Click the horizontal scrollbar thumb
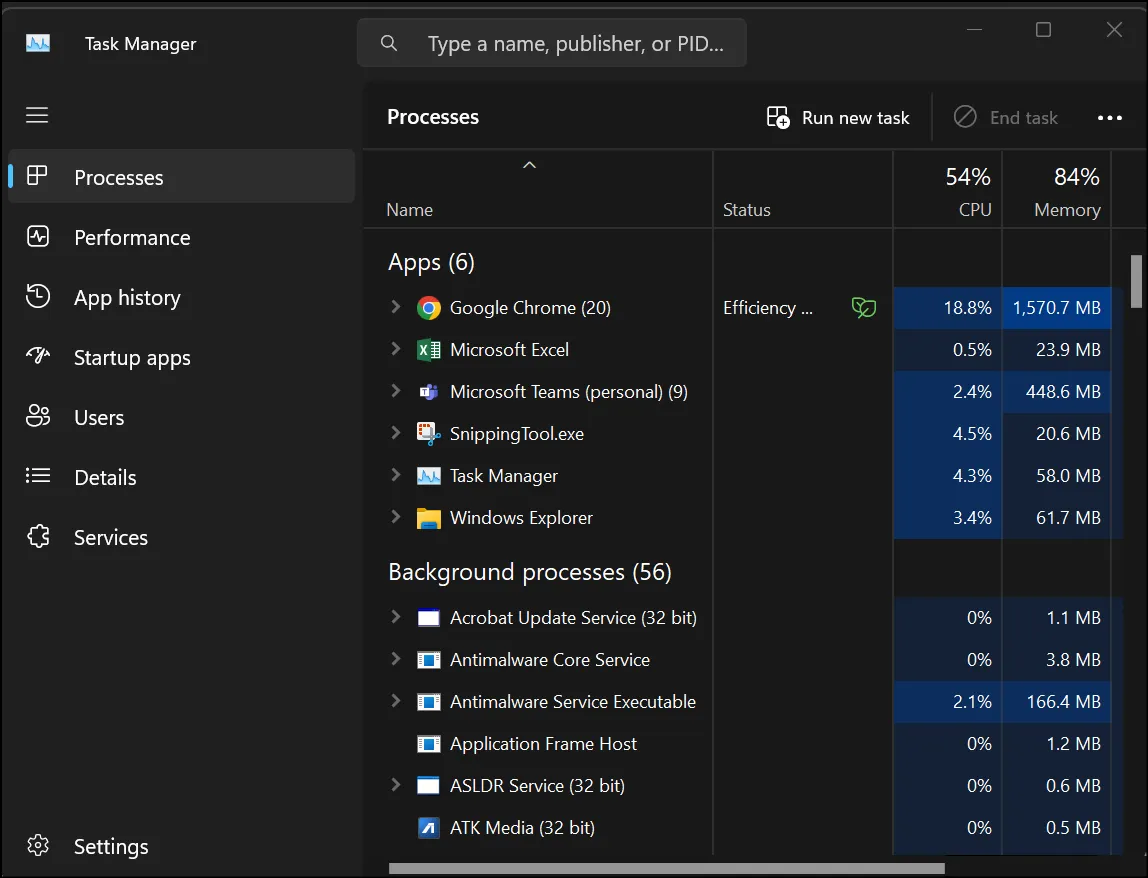Screen dimensions: 1148x878 (x=666, y=868)
